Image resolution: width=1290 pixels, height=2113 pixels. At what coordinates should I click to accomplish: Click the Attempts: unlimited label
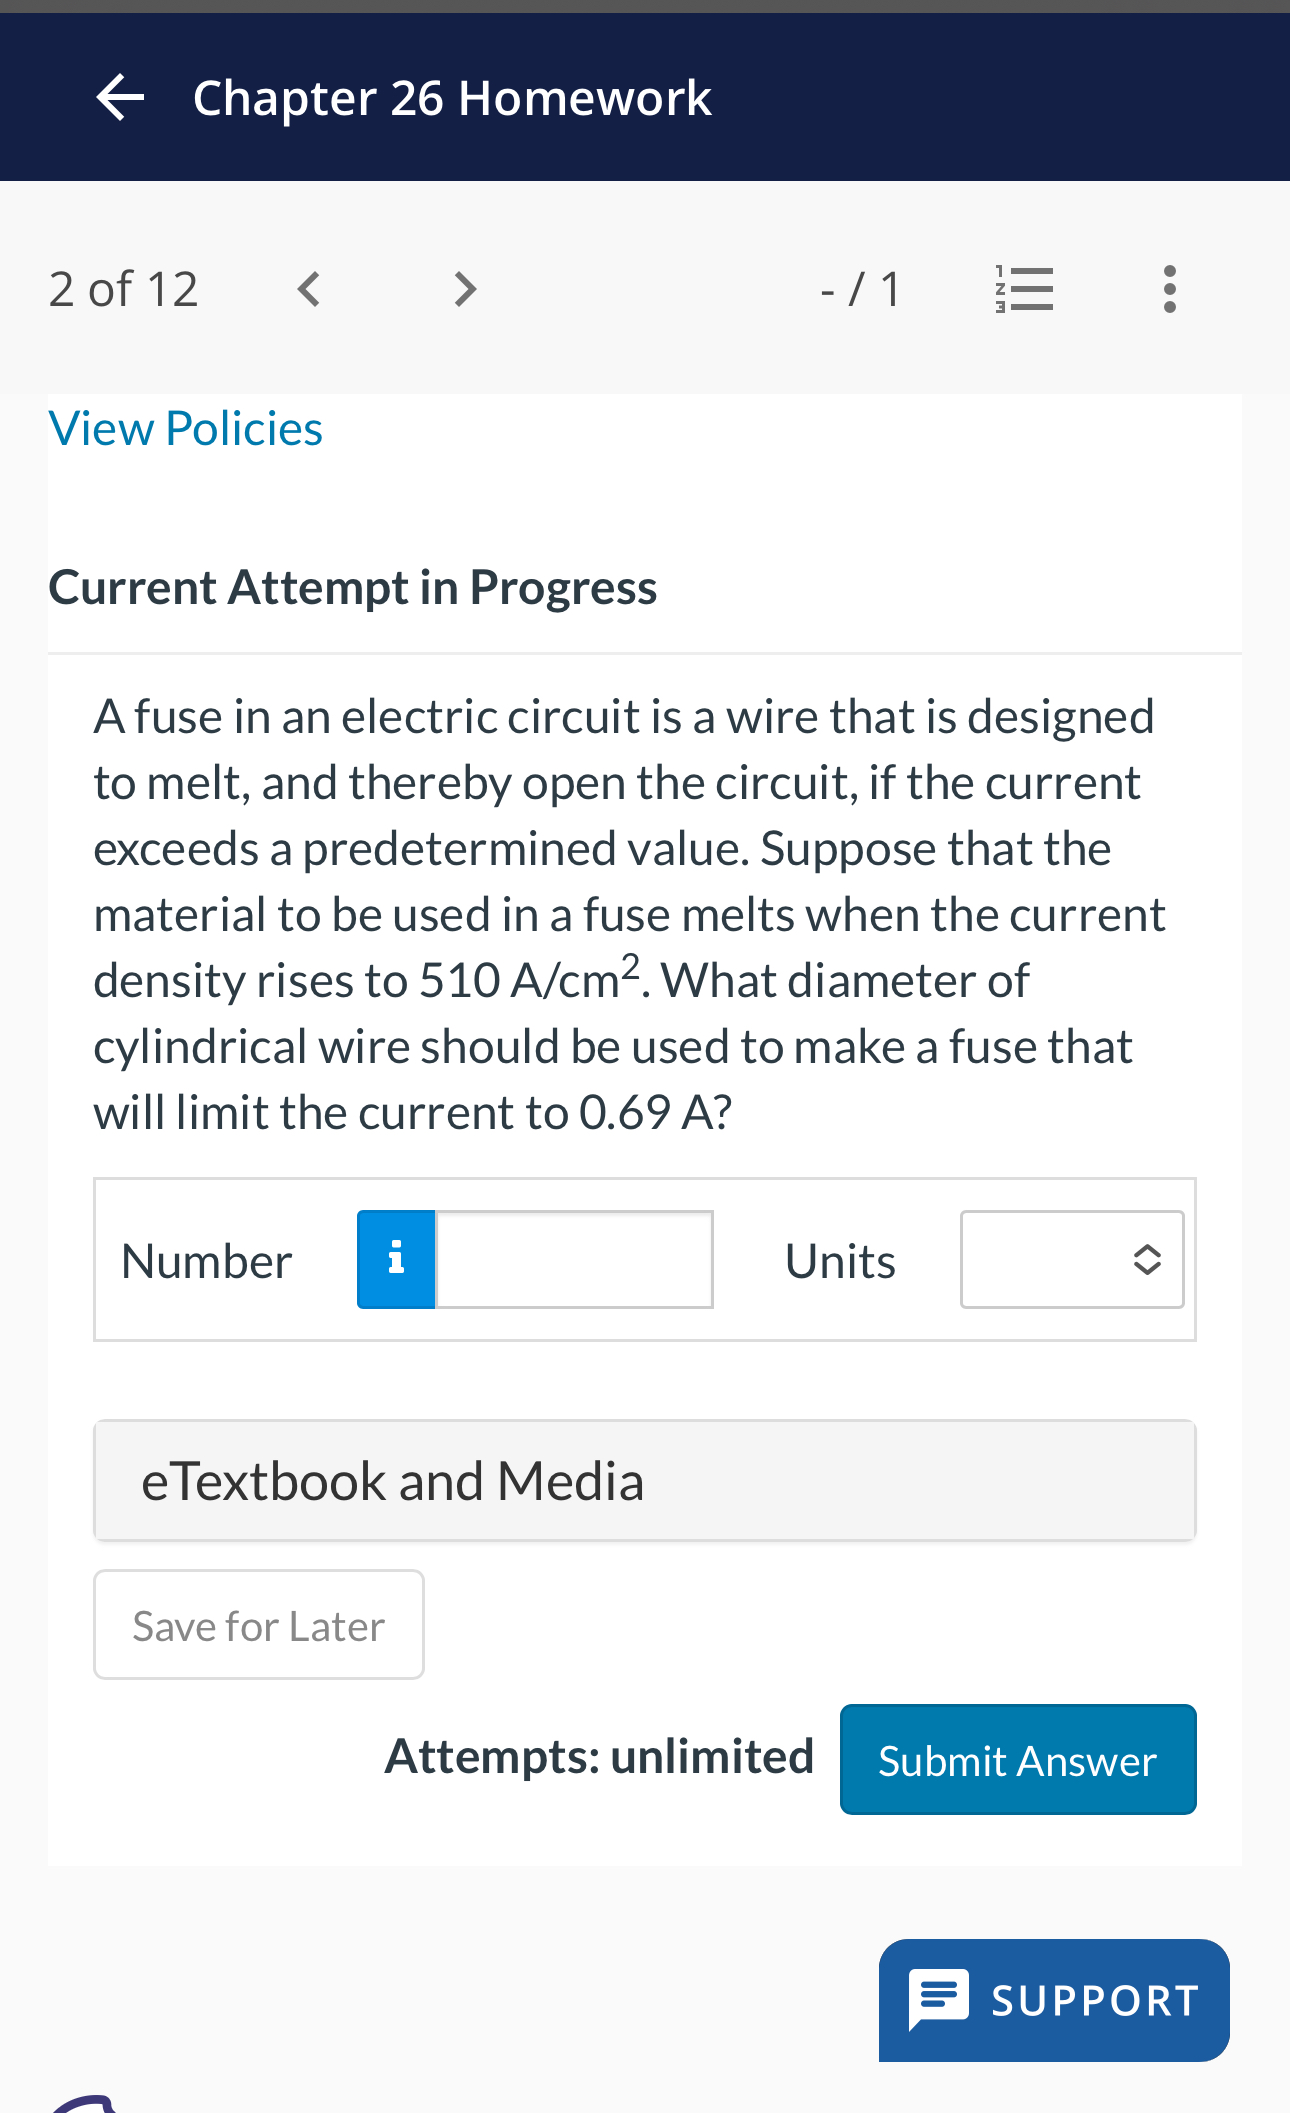[x=599, y=1757]
